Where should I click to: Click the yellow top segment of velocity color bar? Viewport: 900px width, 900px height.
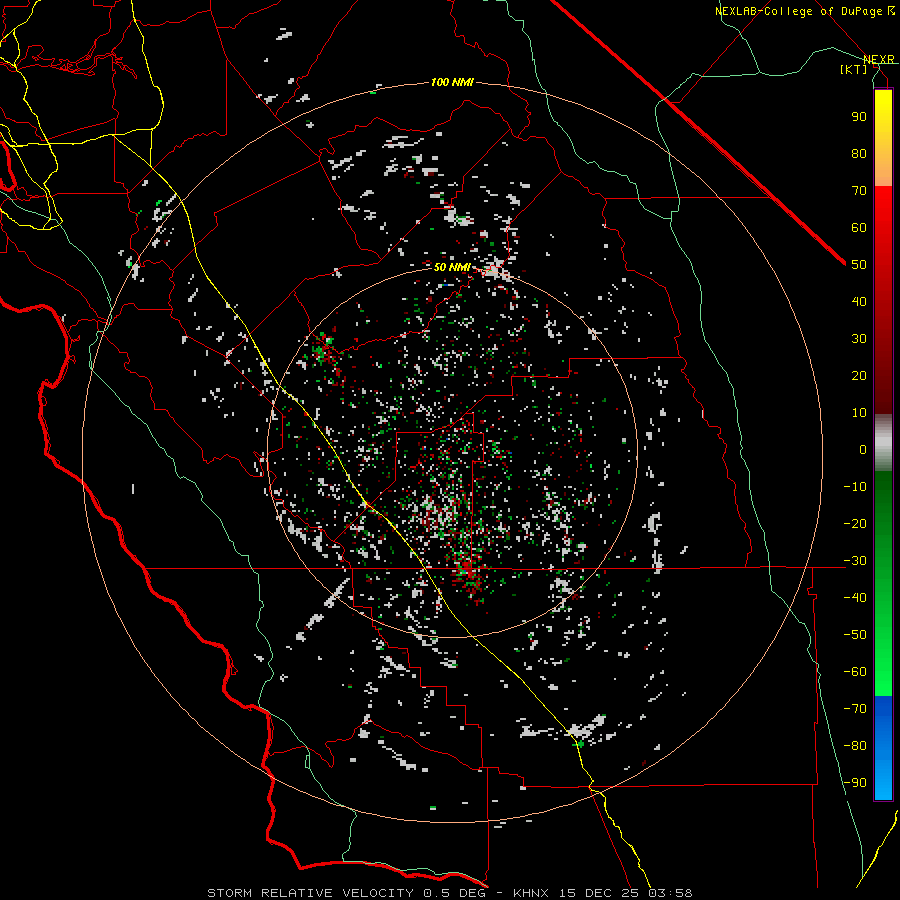pyautogui.click(x=883, y=138)
